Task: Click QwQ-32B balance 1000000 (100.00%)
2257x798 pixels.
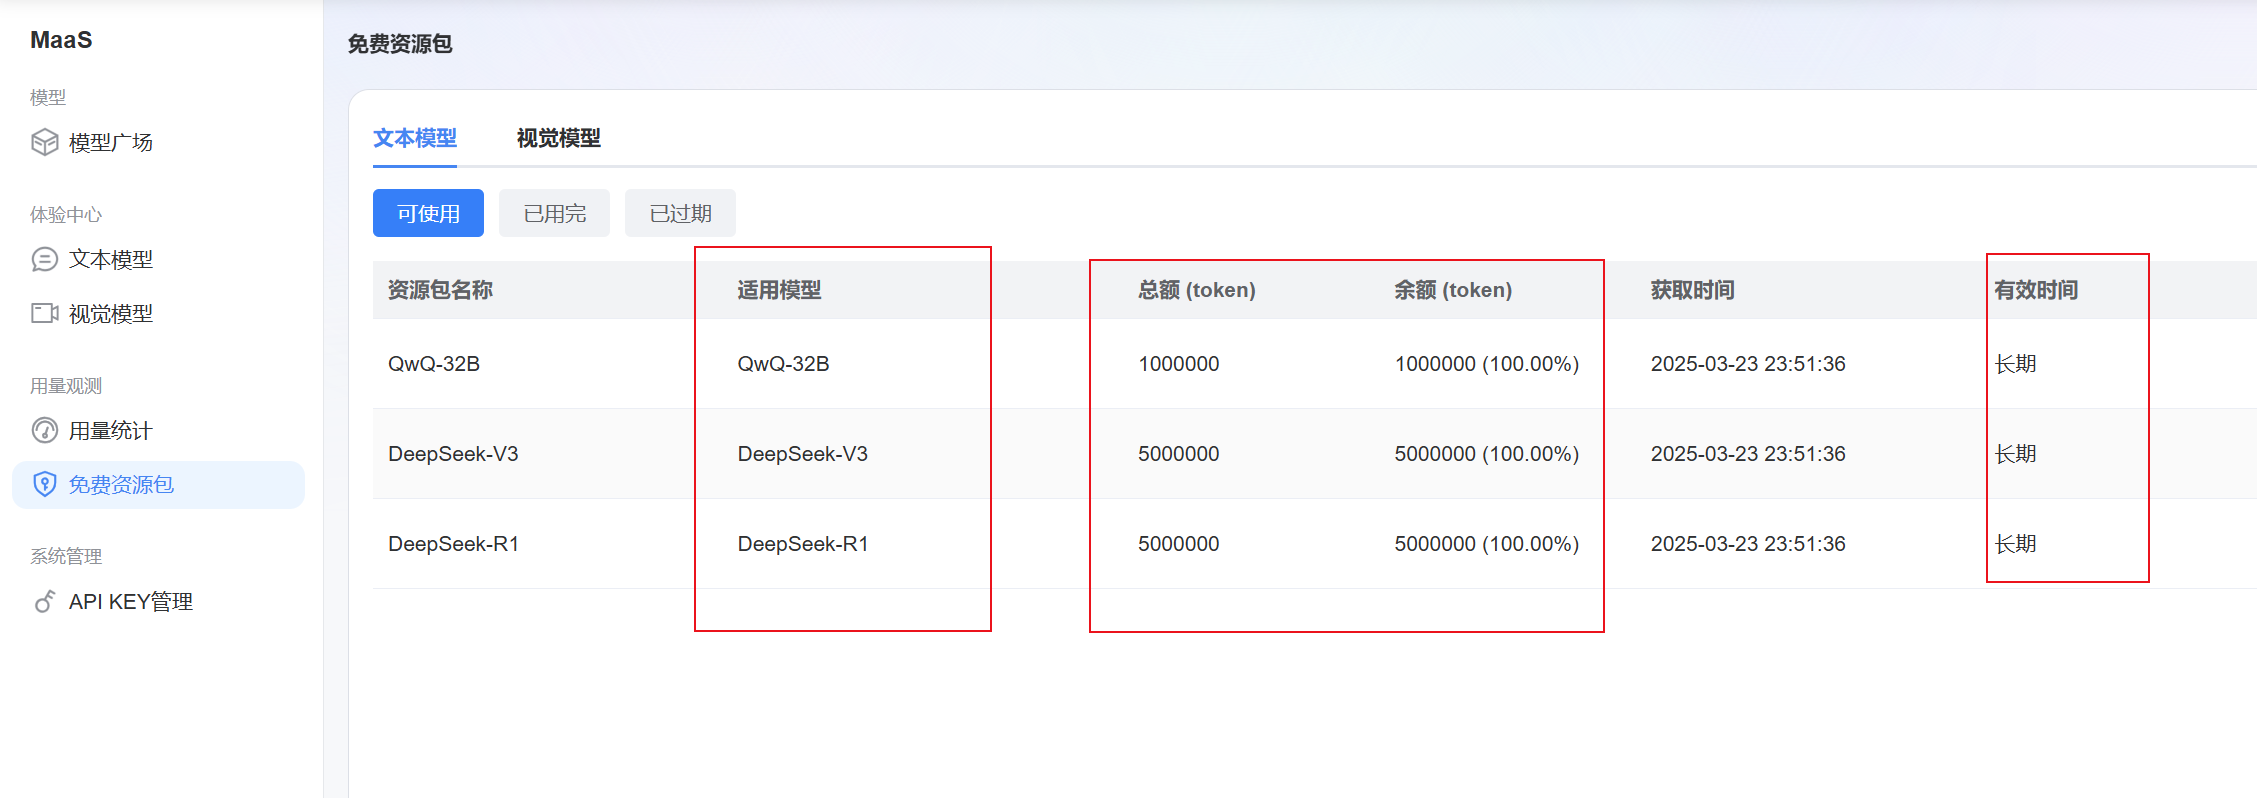Action: tap(1487, 364)
